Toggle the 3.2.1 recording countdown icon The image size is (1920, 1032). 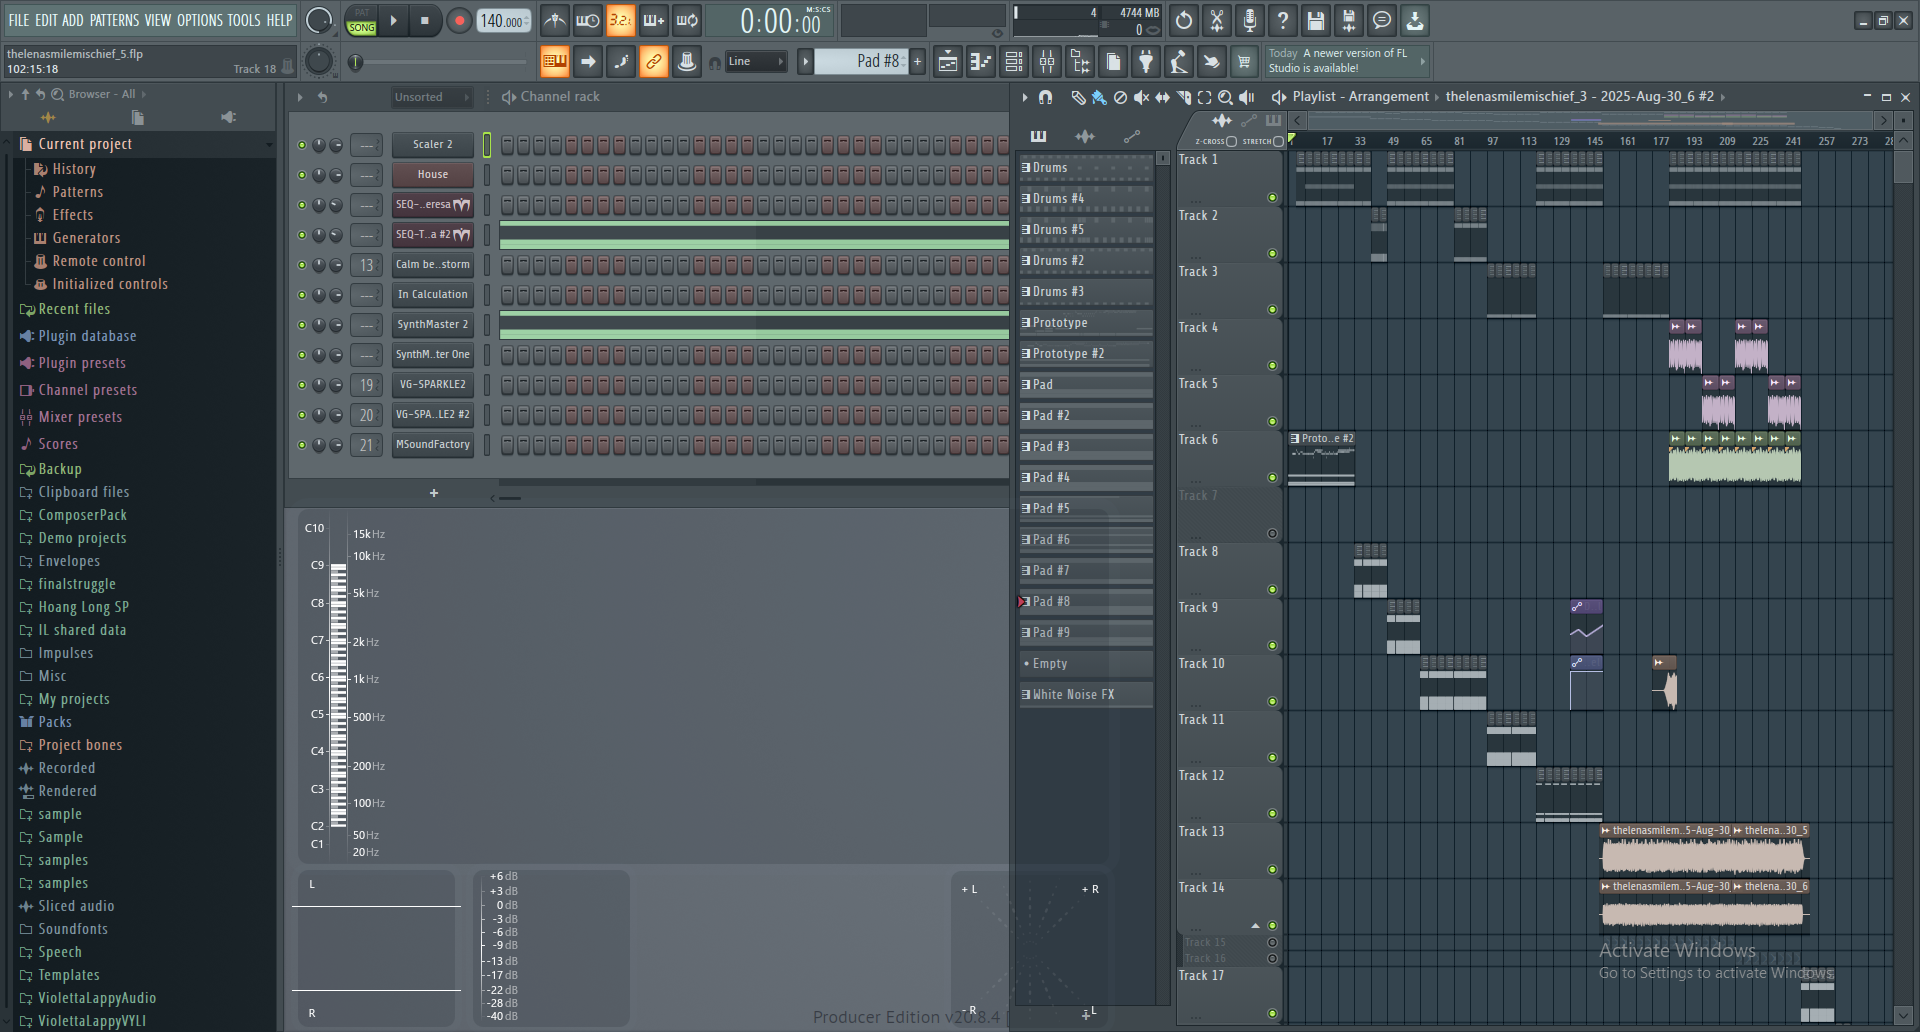(x=620, y=20)
